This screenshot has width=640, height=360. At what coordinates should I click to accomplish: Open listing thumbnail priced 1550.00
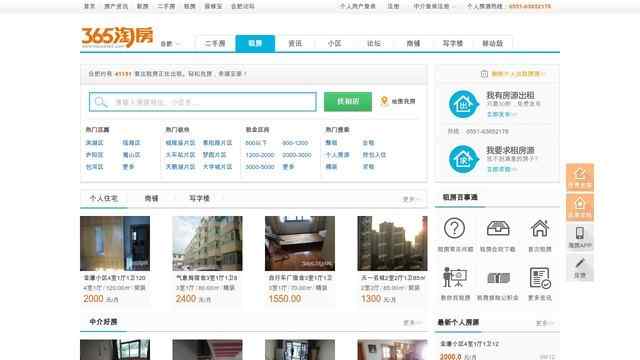[x=300, y=243]
